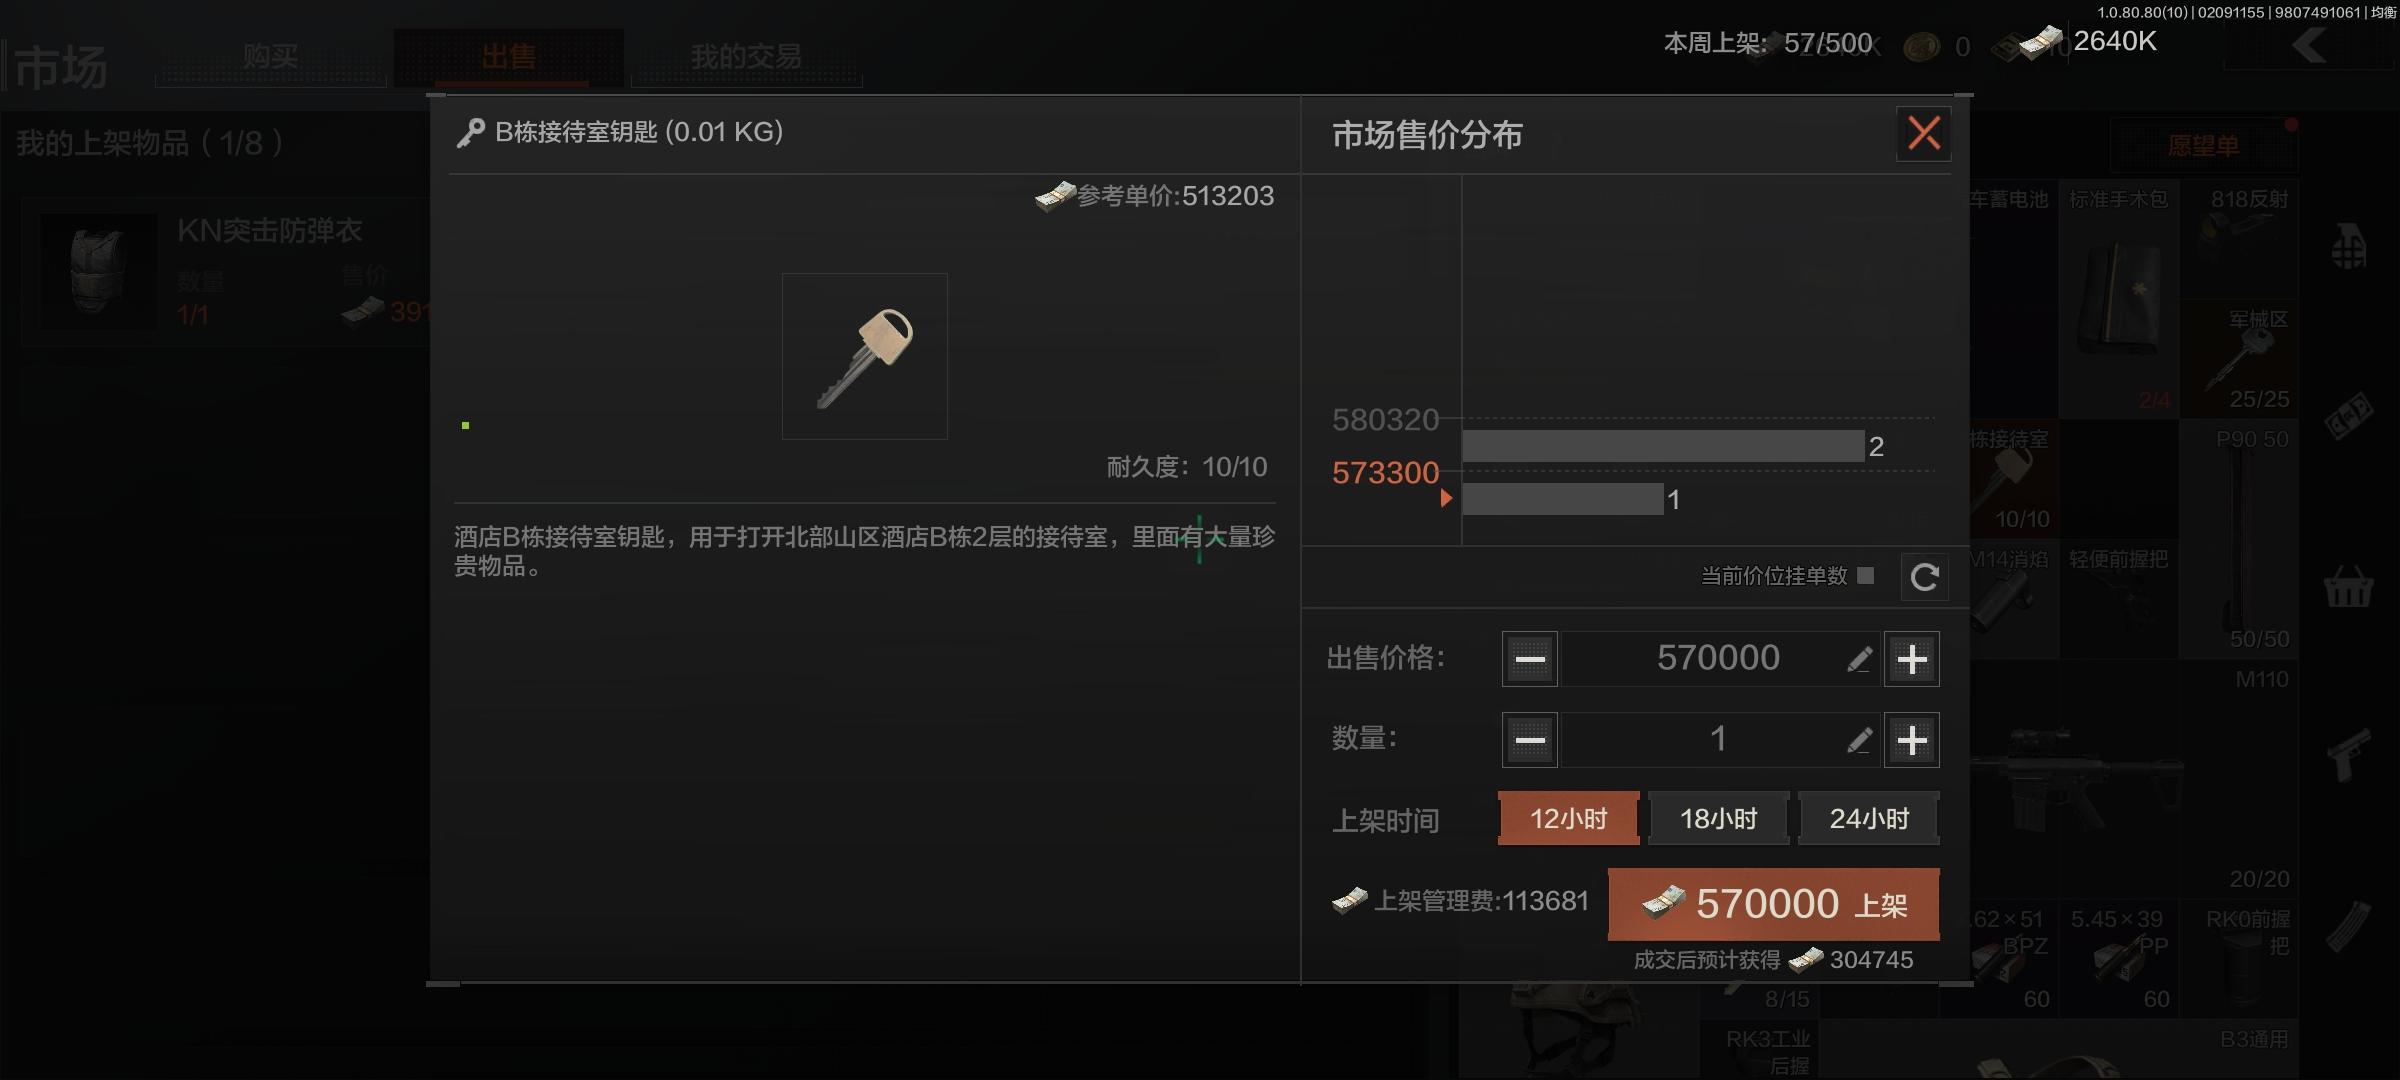Open the 愿望单 wishlist button

[x=2204, y=146]
